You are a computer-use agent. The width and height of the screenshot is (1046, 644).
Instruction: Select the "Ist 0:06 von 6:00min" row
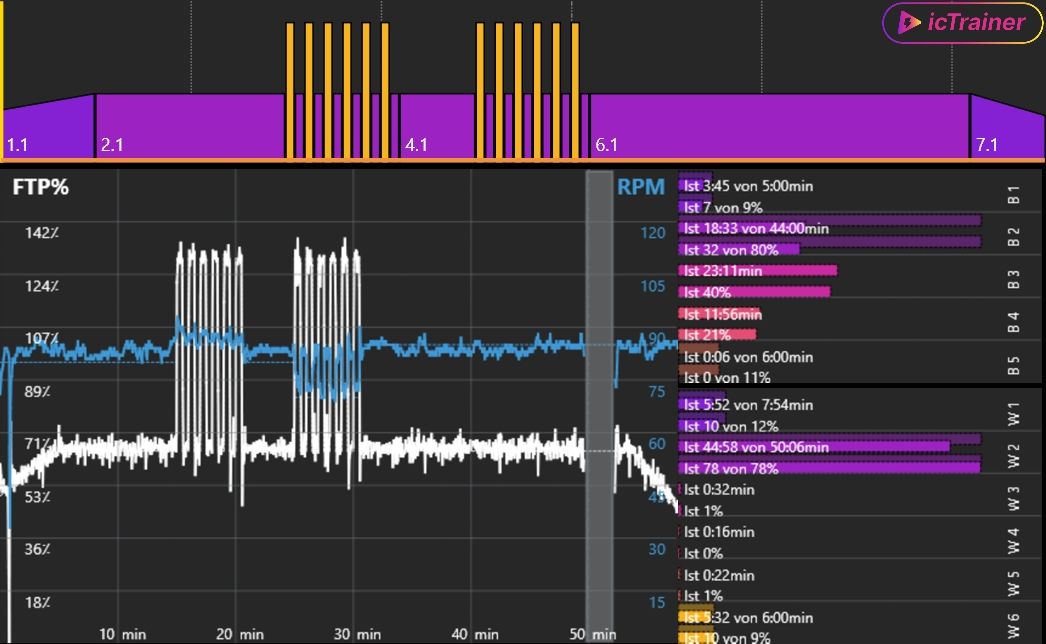coord(747,357)
